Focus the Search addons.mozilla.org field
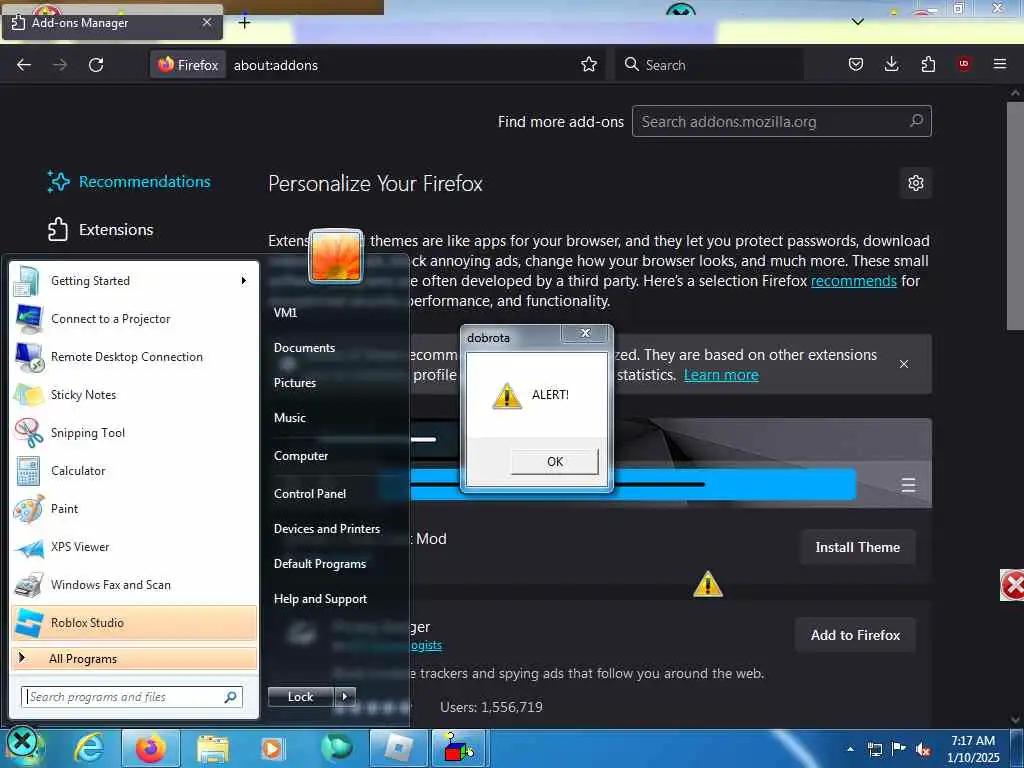 point(781,121)
